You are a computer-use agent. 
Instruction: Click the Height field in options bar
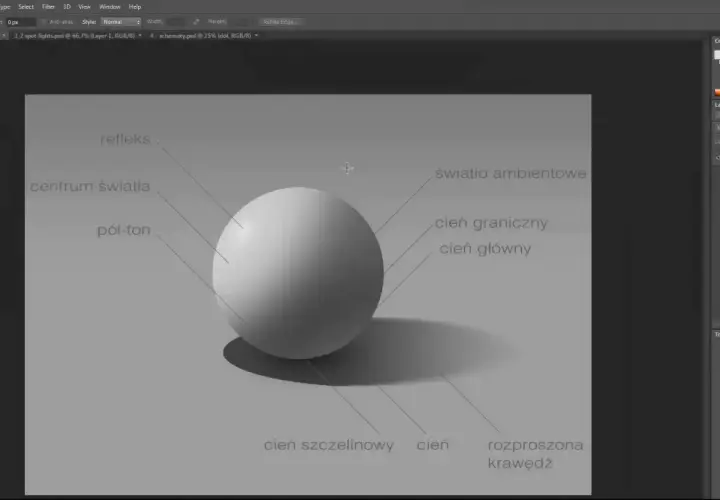(x=240, y=22)
